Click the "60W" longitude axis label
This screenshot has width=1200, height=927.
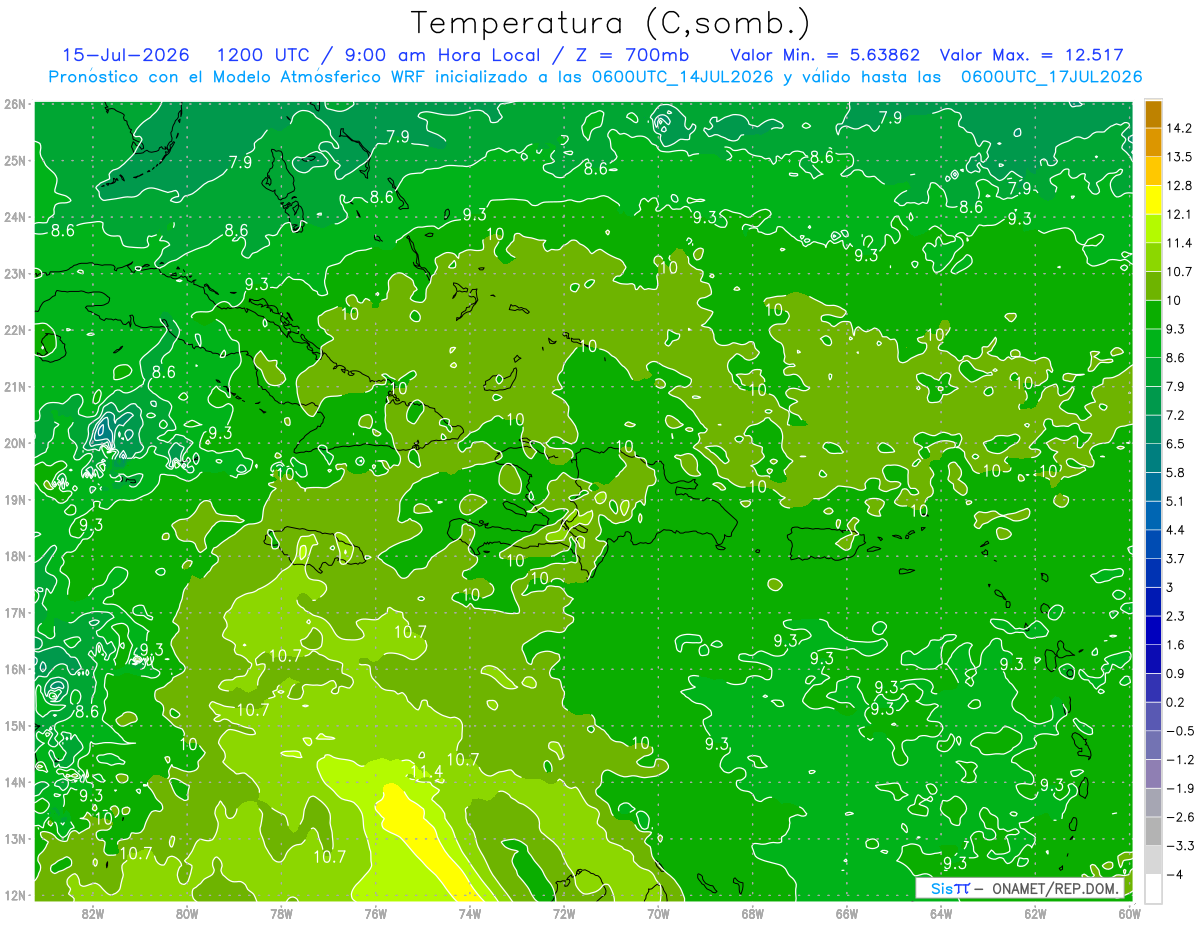point(1129,913)
